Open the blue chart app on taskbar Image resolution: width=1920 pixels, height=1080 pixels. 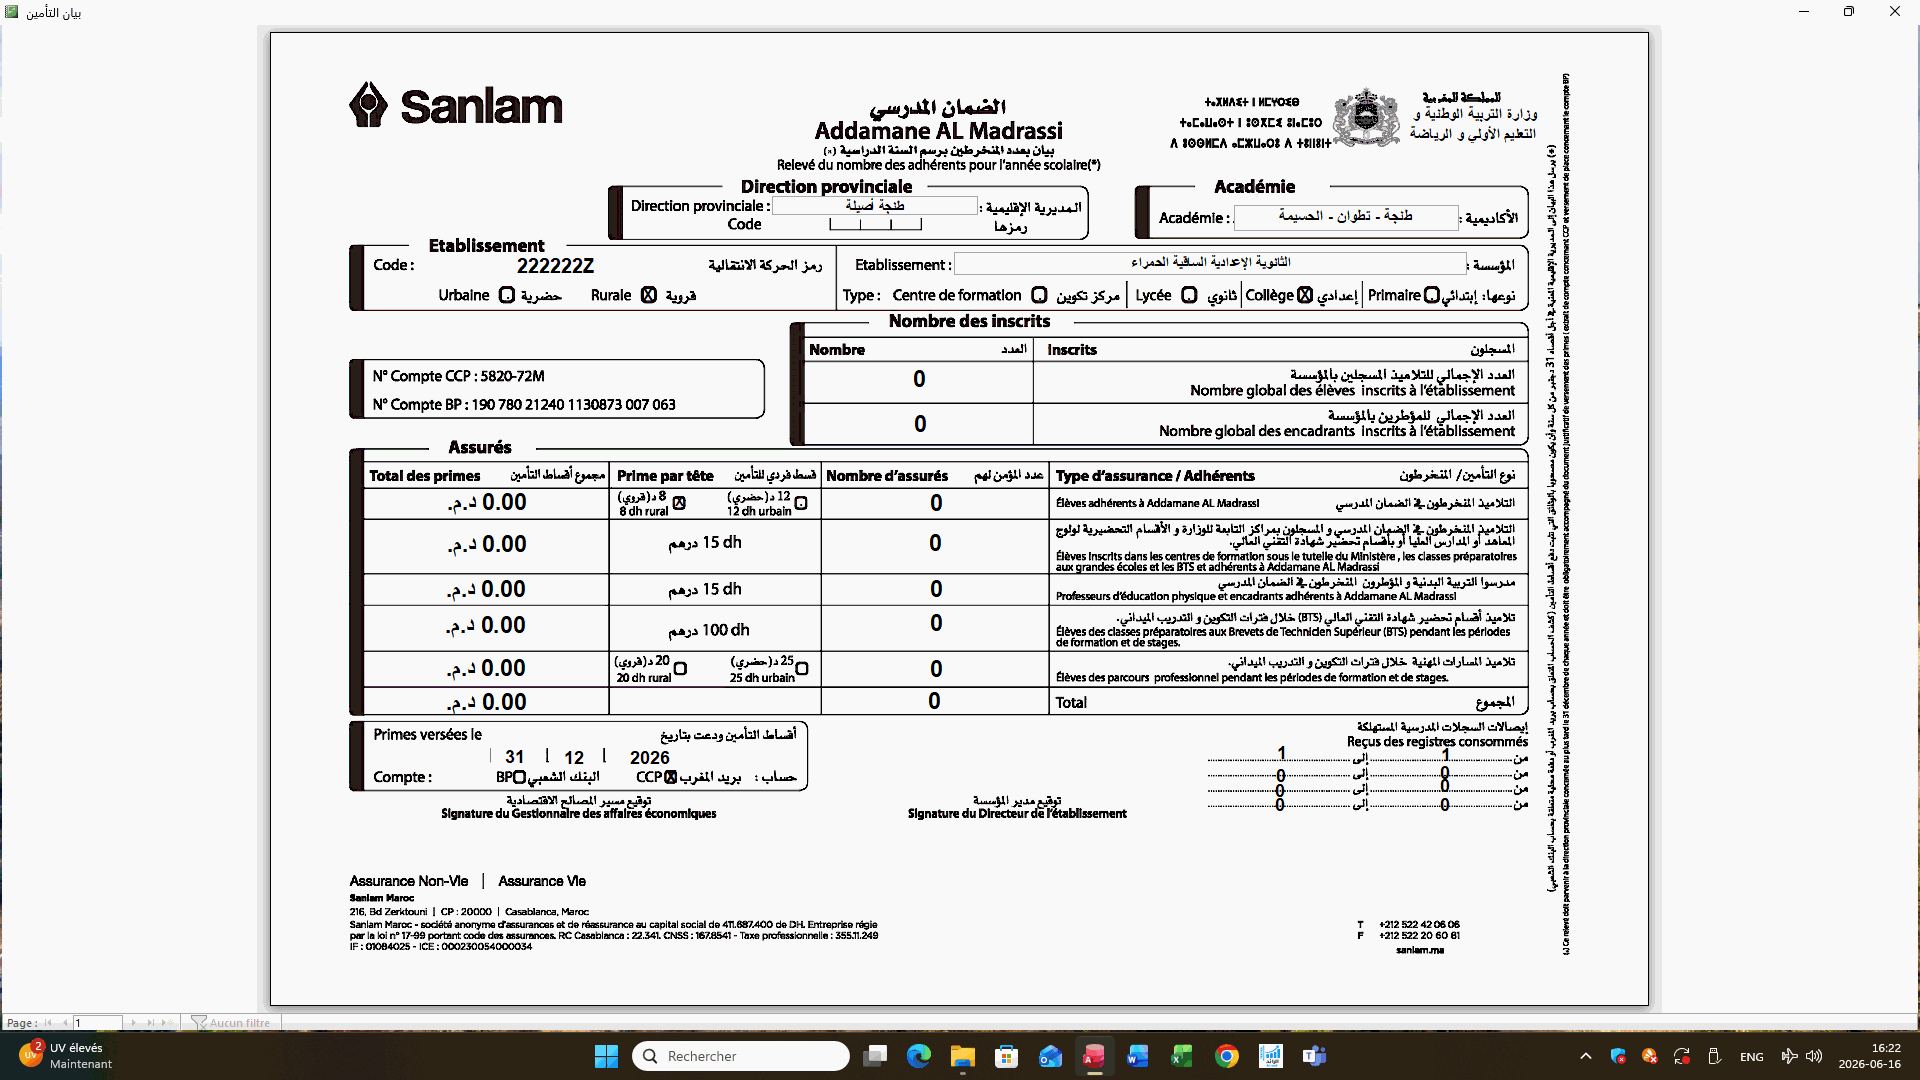(1270, 1056)
